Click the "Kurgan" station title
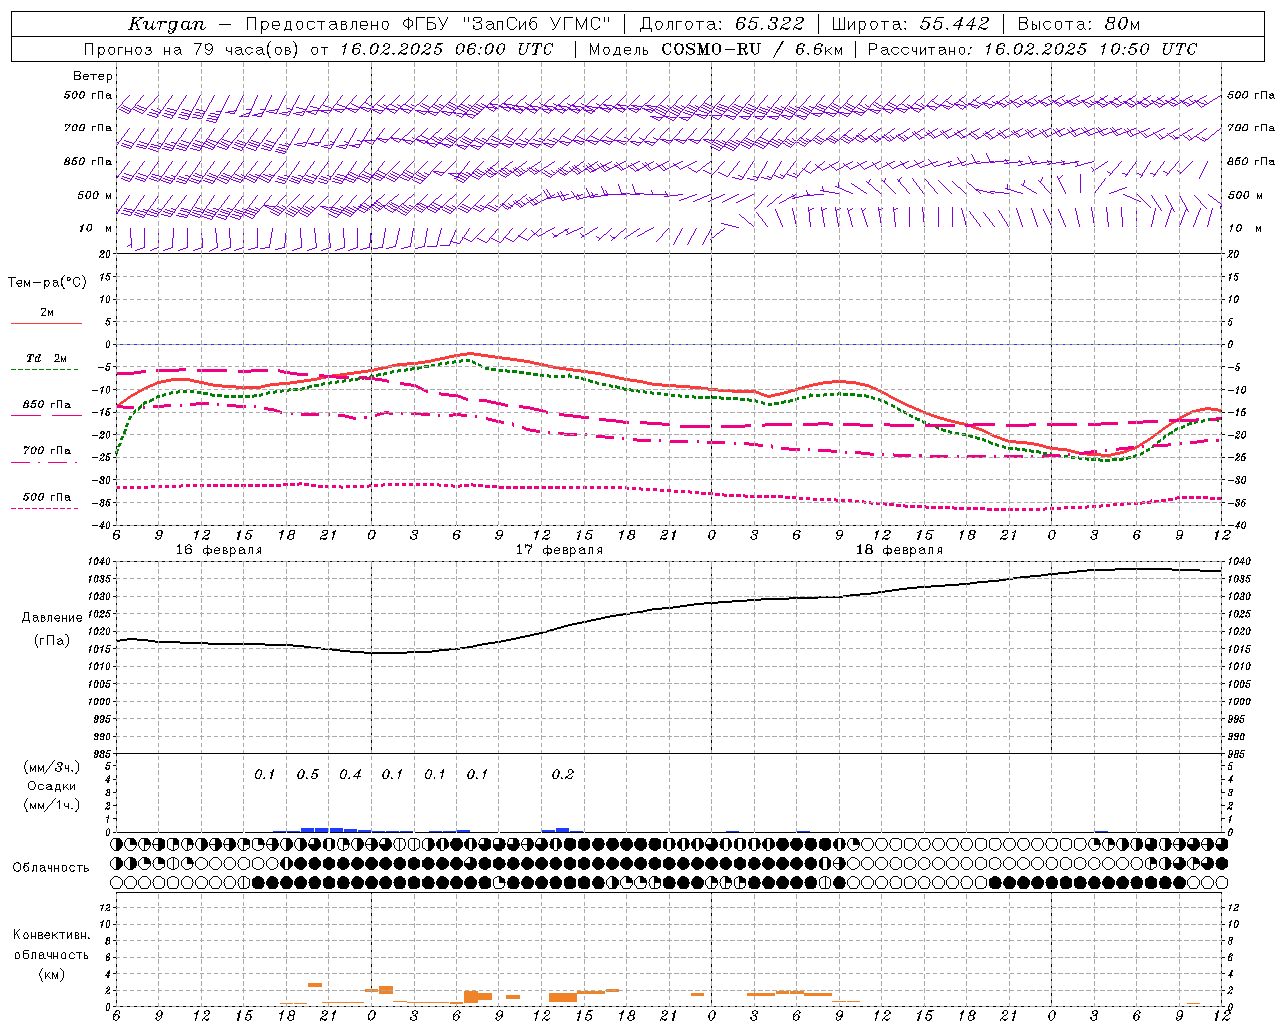The image size is (1280, 1024). tap(168, 24)
